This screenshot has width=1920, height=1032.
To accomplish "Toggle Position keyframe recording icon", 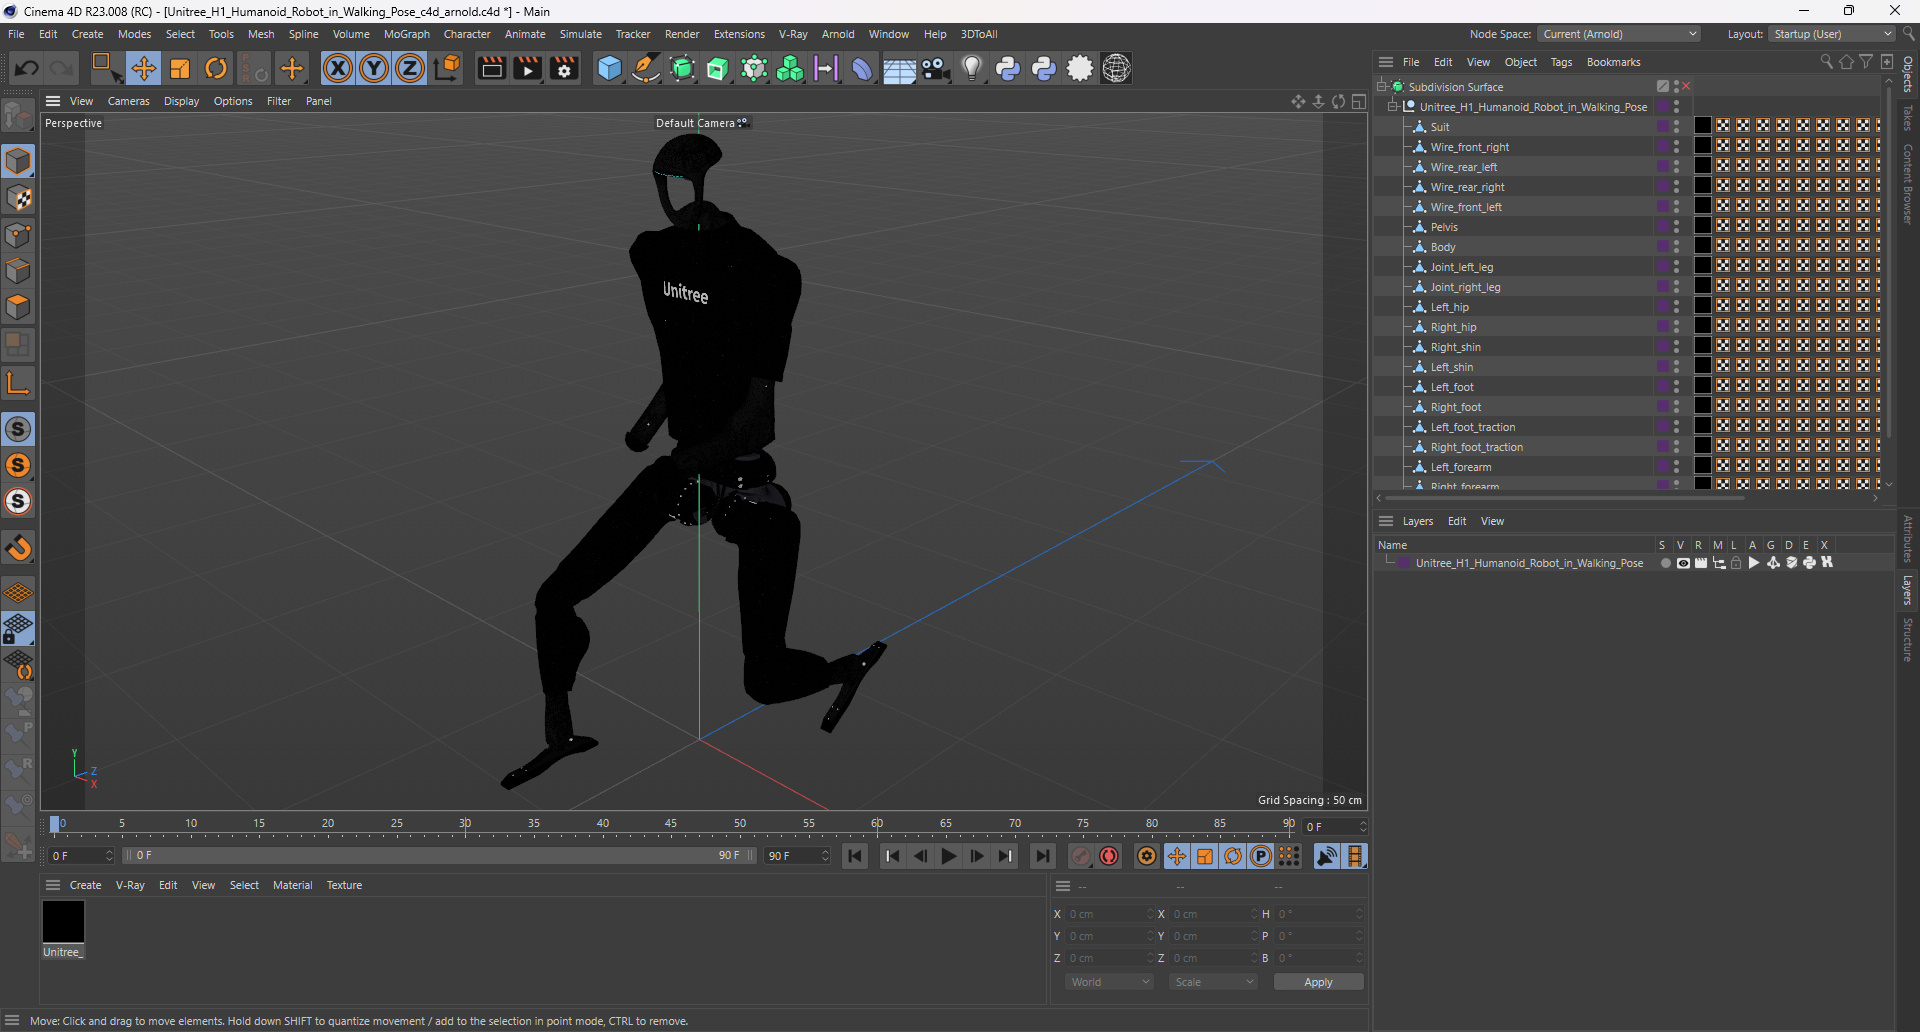I will click(1177, 856).
